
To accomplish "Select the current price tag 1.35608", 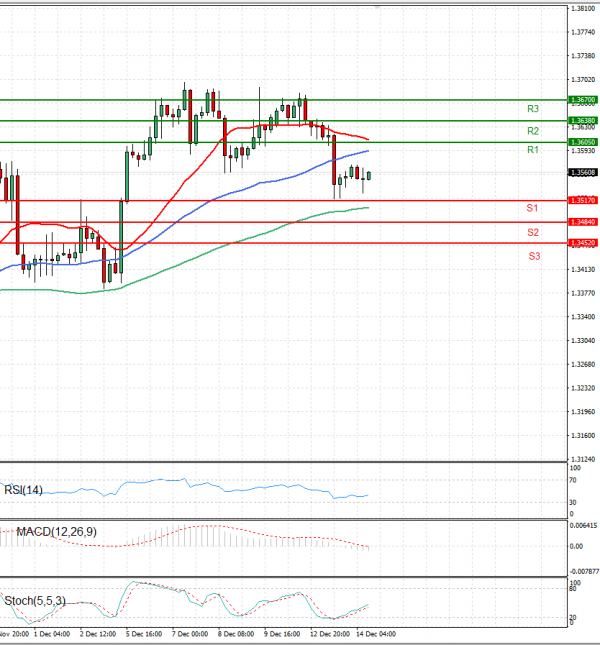I will [583, 172].
